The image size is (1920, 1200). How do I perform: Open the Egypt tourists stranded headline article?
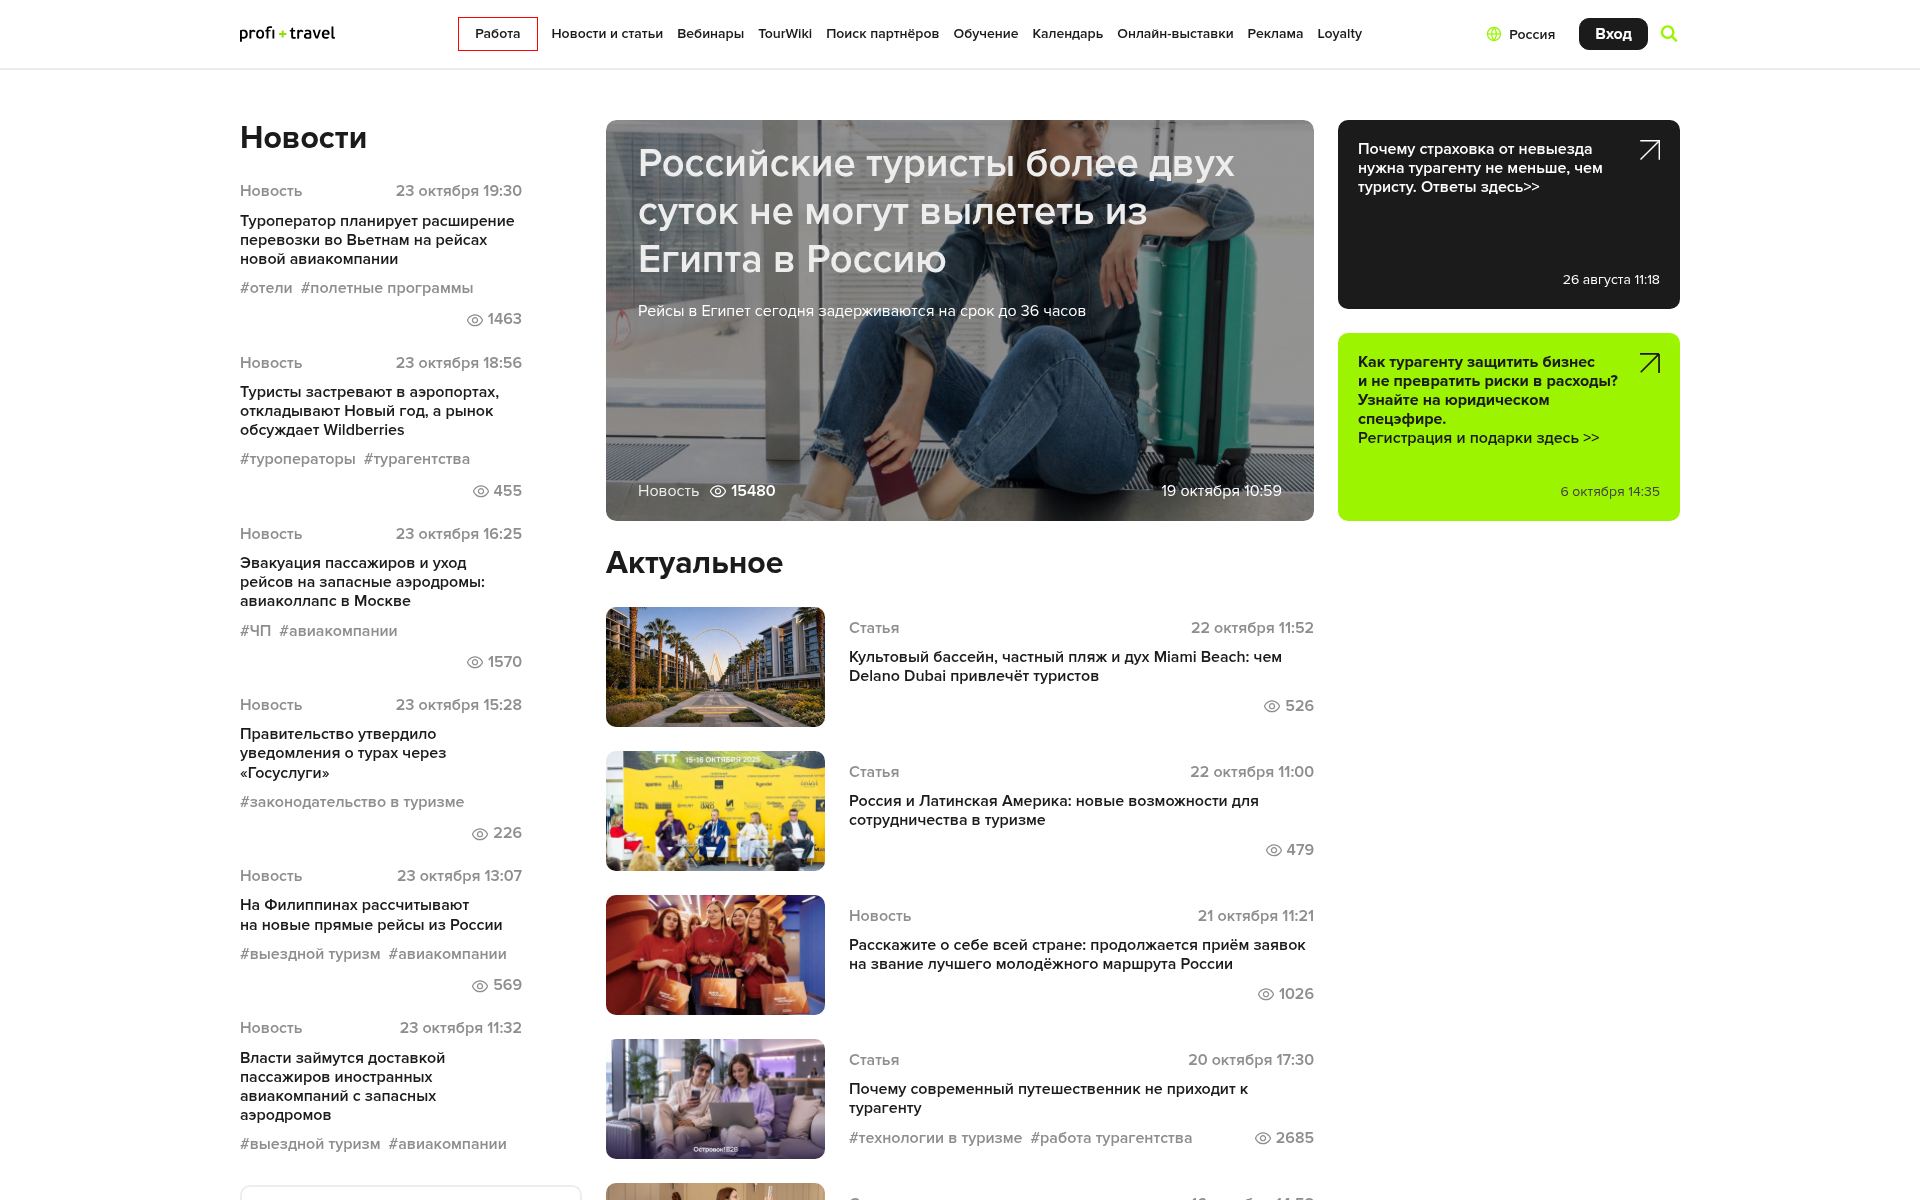(936, 211)
